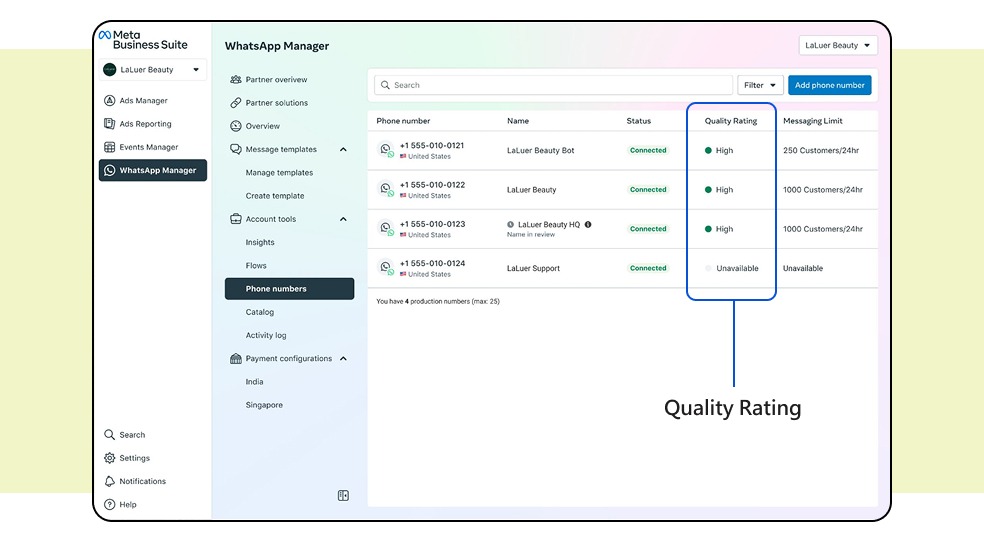
Task: Click the sidebar collapse panel icon
Action: click(343, 496)
